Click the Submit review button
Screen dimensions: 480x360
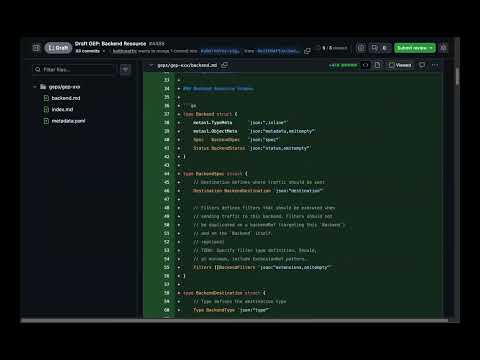[x=415, y=48]
